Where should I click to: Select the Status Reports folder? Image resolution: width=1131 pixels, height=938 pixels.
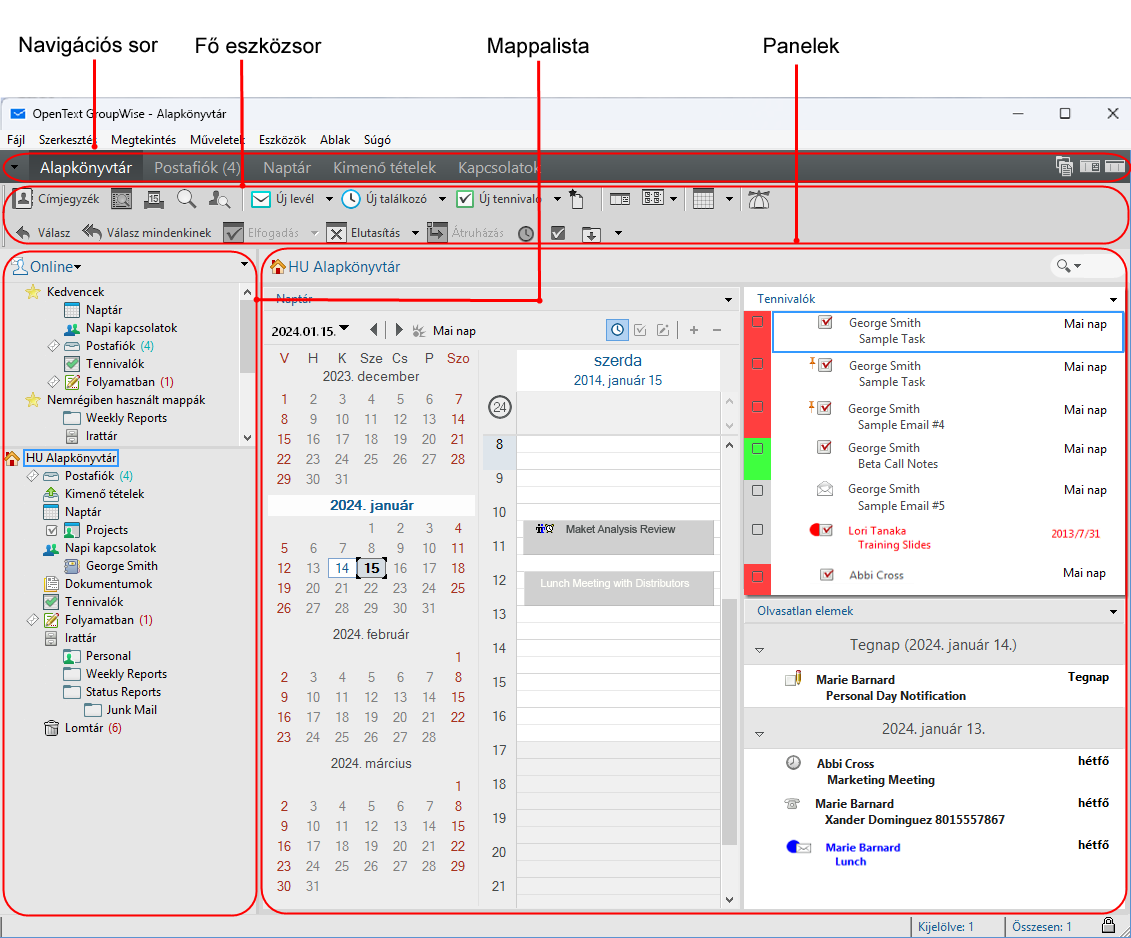[123, 692]
